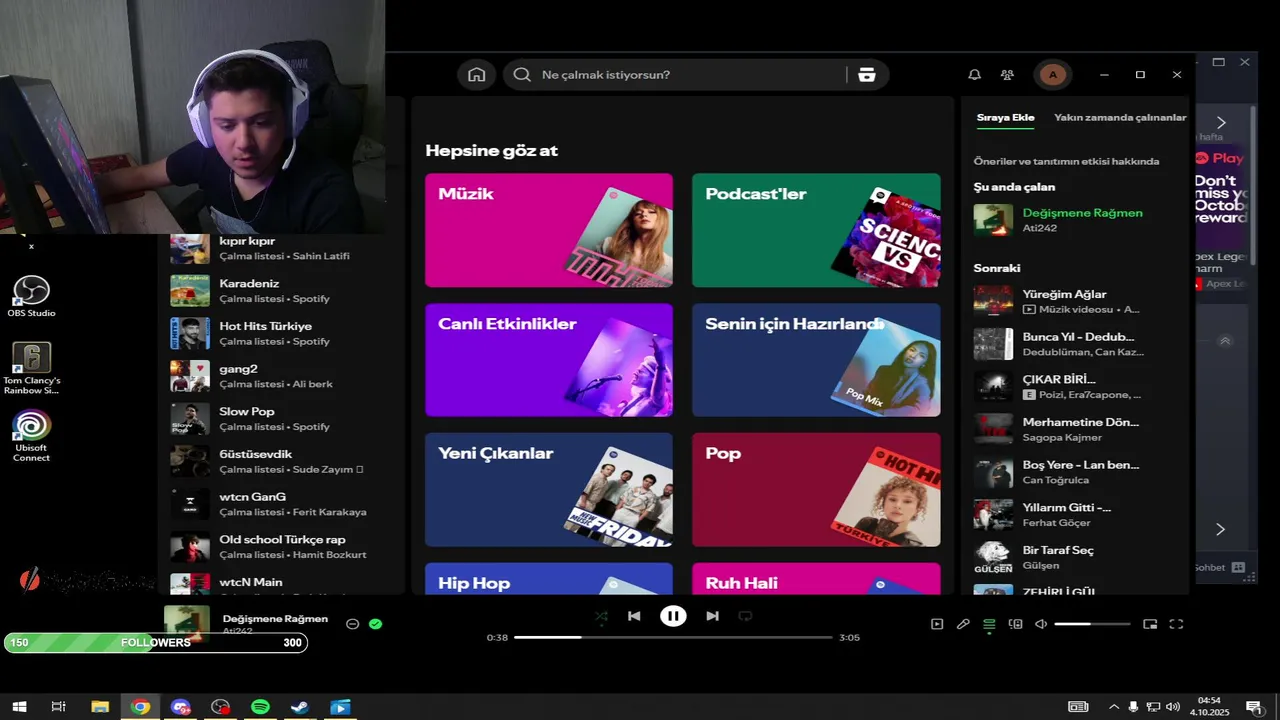Open the Senin için Hazırlandı card
This screenshot has height=720, width=1280.
pyautogui.click(x=816, y=360)
